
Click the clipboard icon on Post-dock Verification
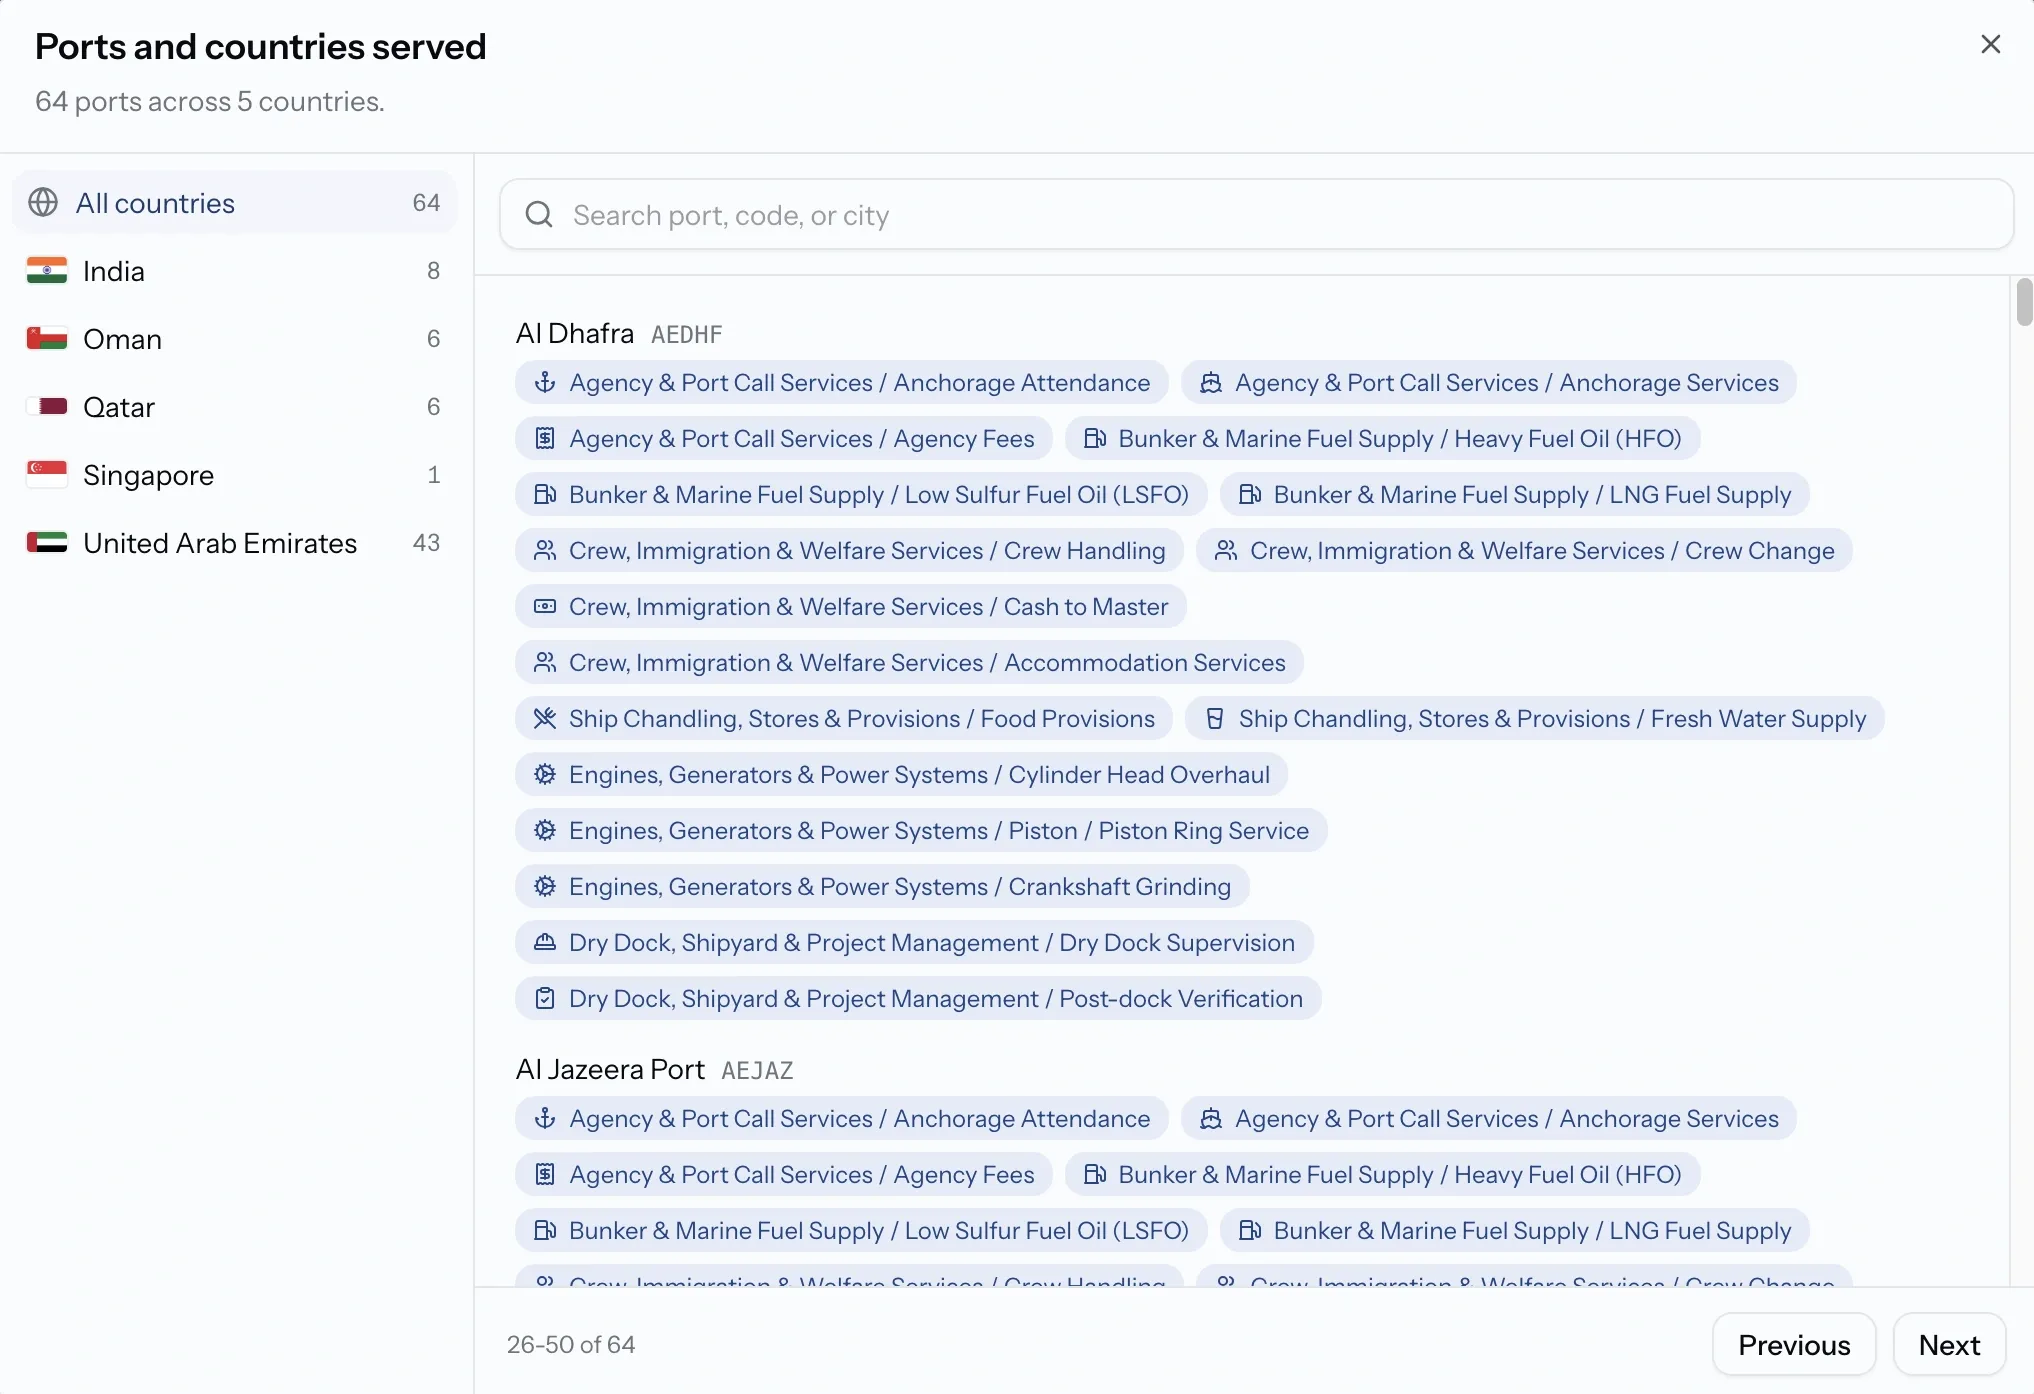[545, 999]
